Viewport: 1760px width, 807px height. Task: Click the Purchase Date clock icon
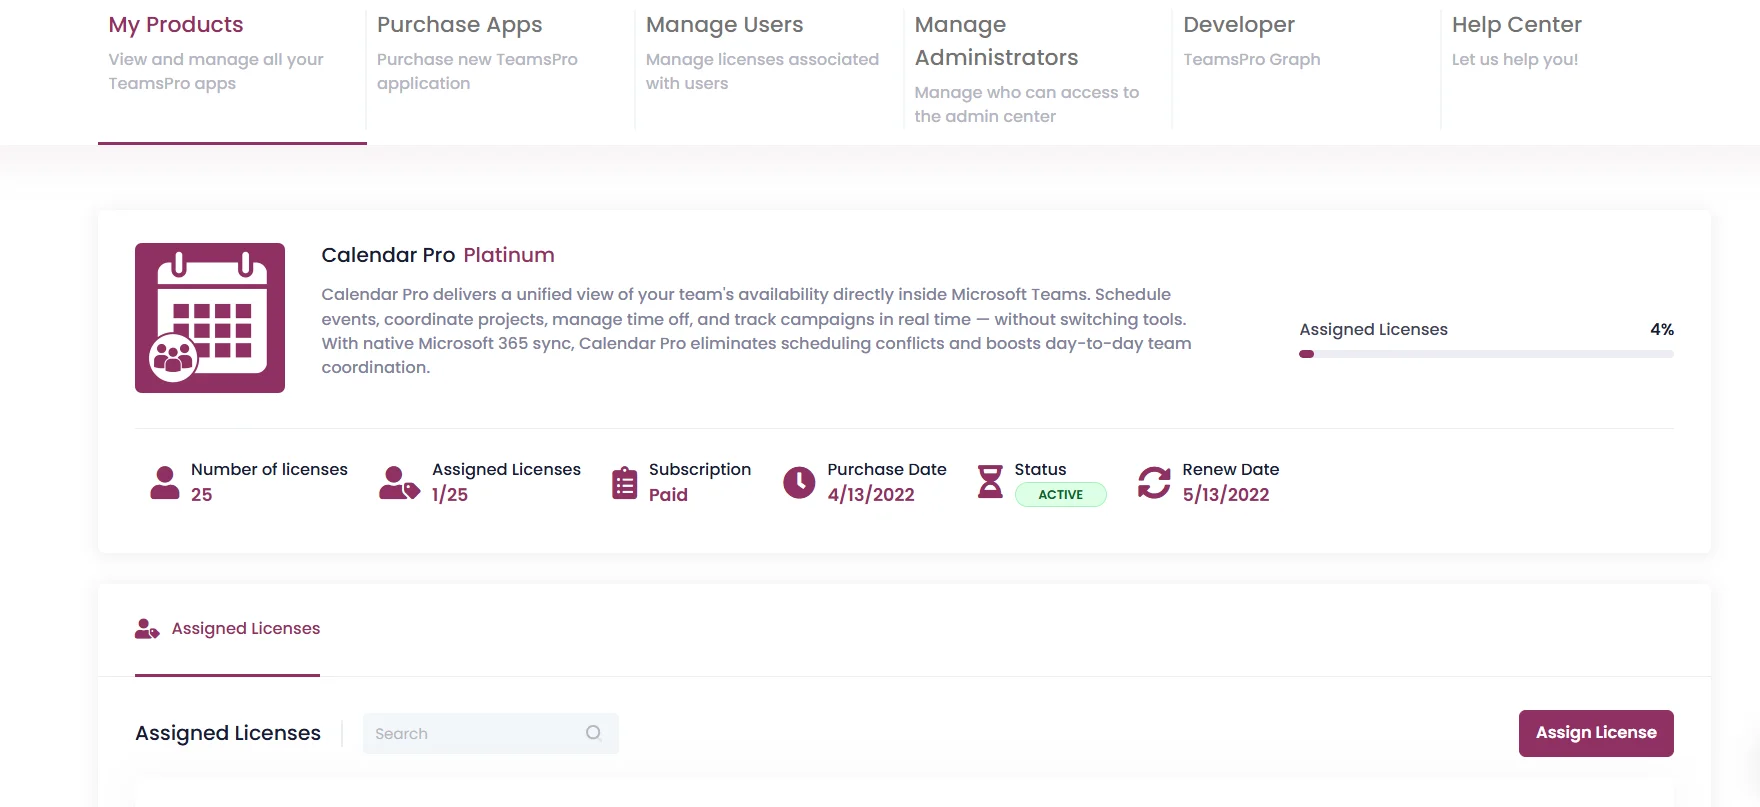pyautogui.click(x=799, y=482)
